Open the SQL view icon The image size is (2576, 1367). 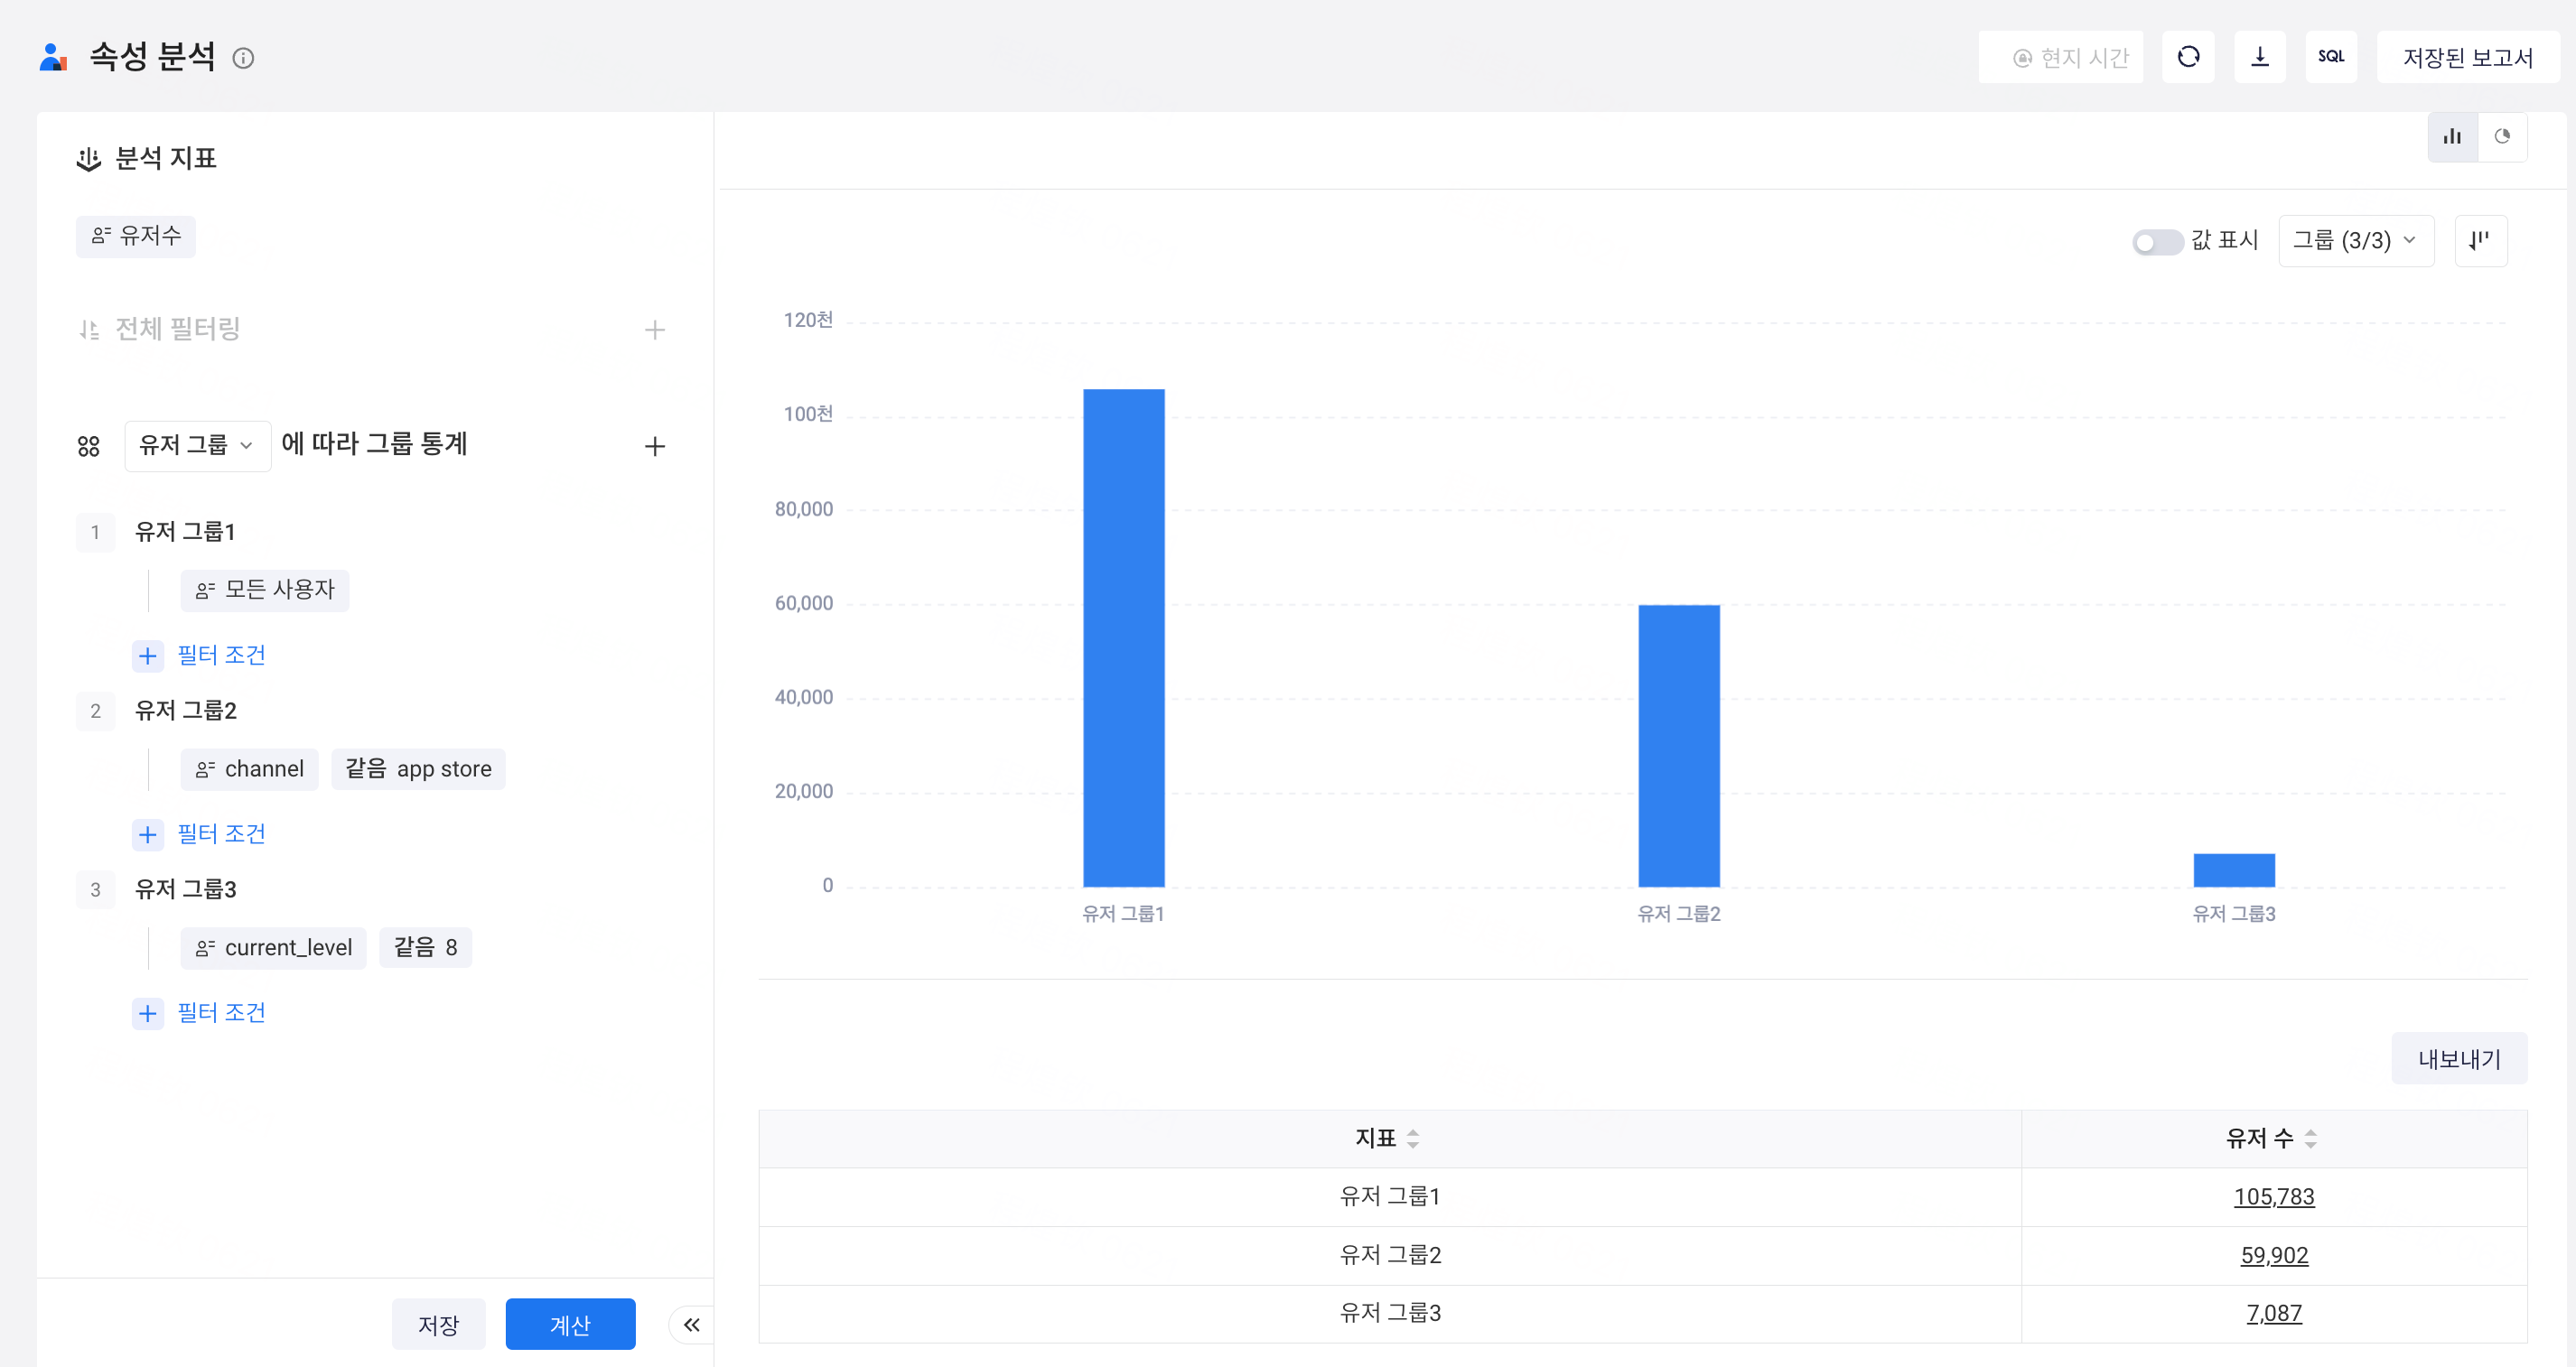click(x=2331, y=57)
